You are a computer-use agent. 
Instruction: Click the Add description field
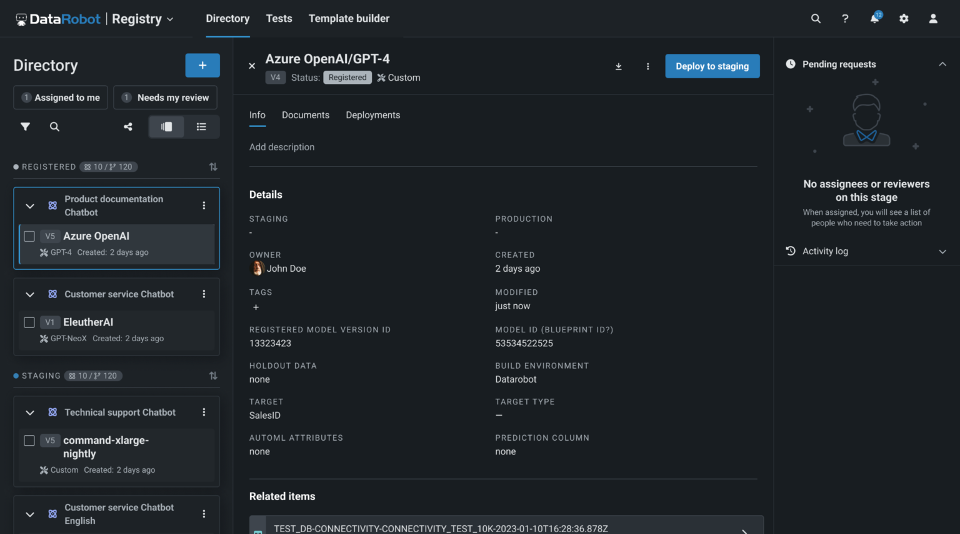click(x=282, y=147)
